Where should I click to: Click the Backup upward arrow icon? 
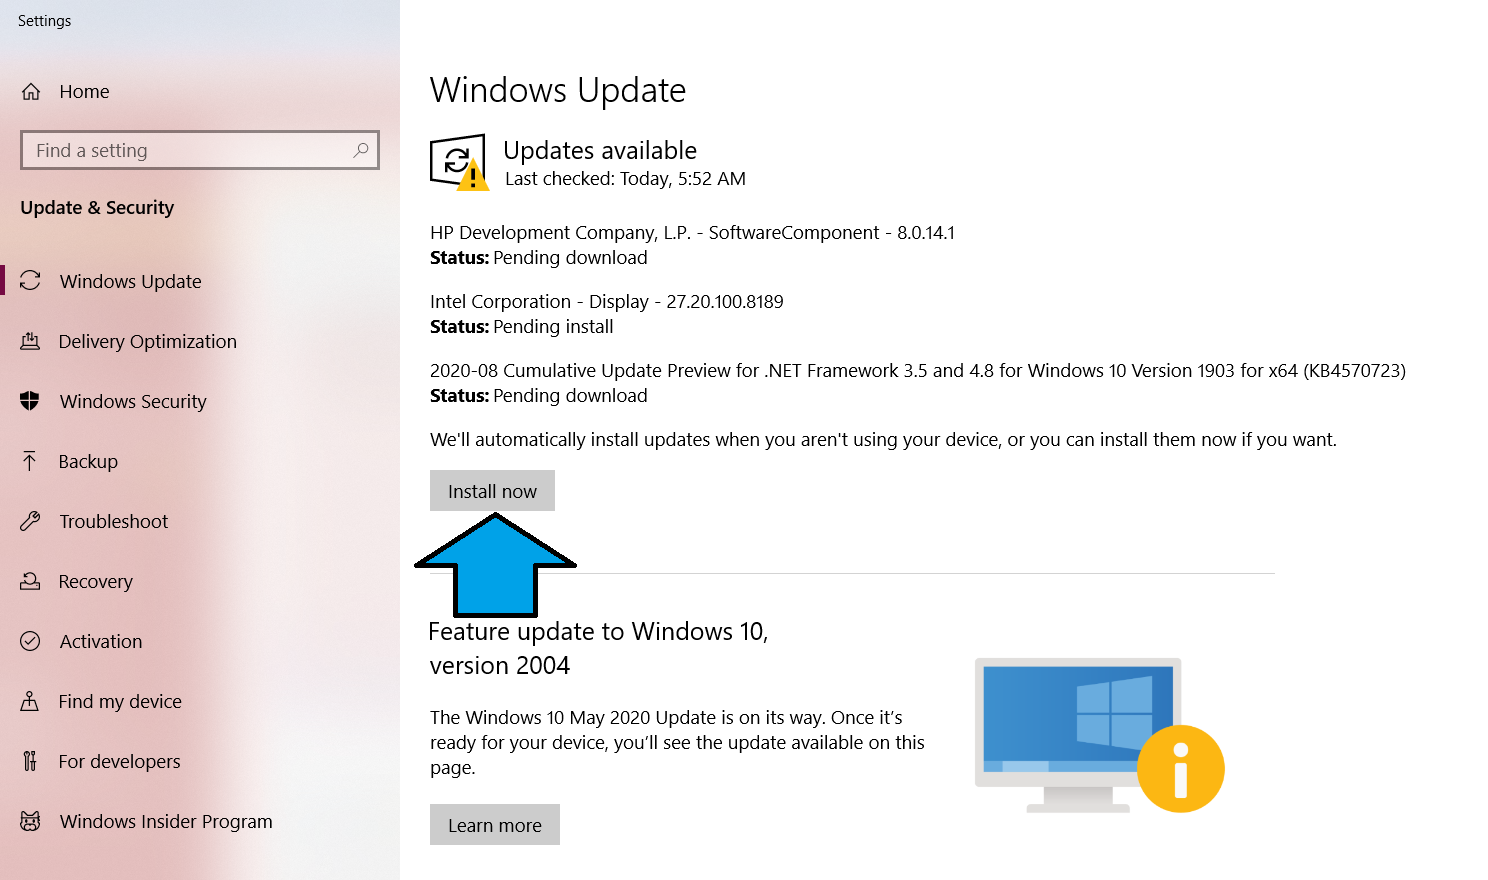pyautogui.click(x=30, y=461)
